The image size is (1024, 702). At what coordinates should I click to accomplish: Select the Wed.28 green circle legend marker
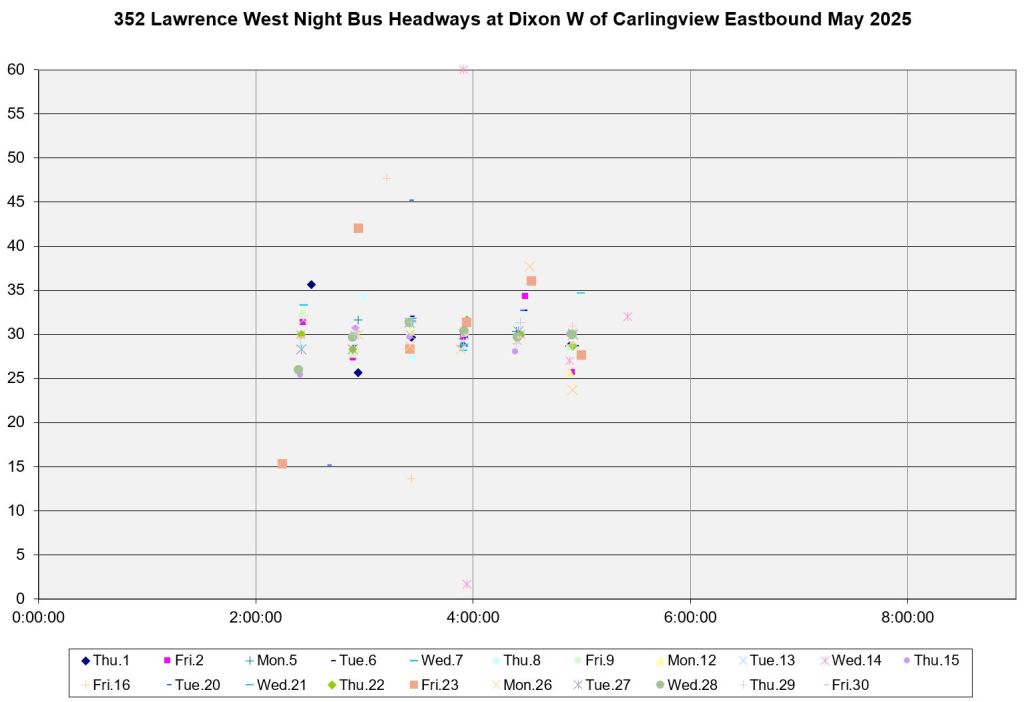pos(661,684)
